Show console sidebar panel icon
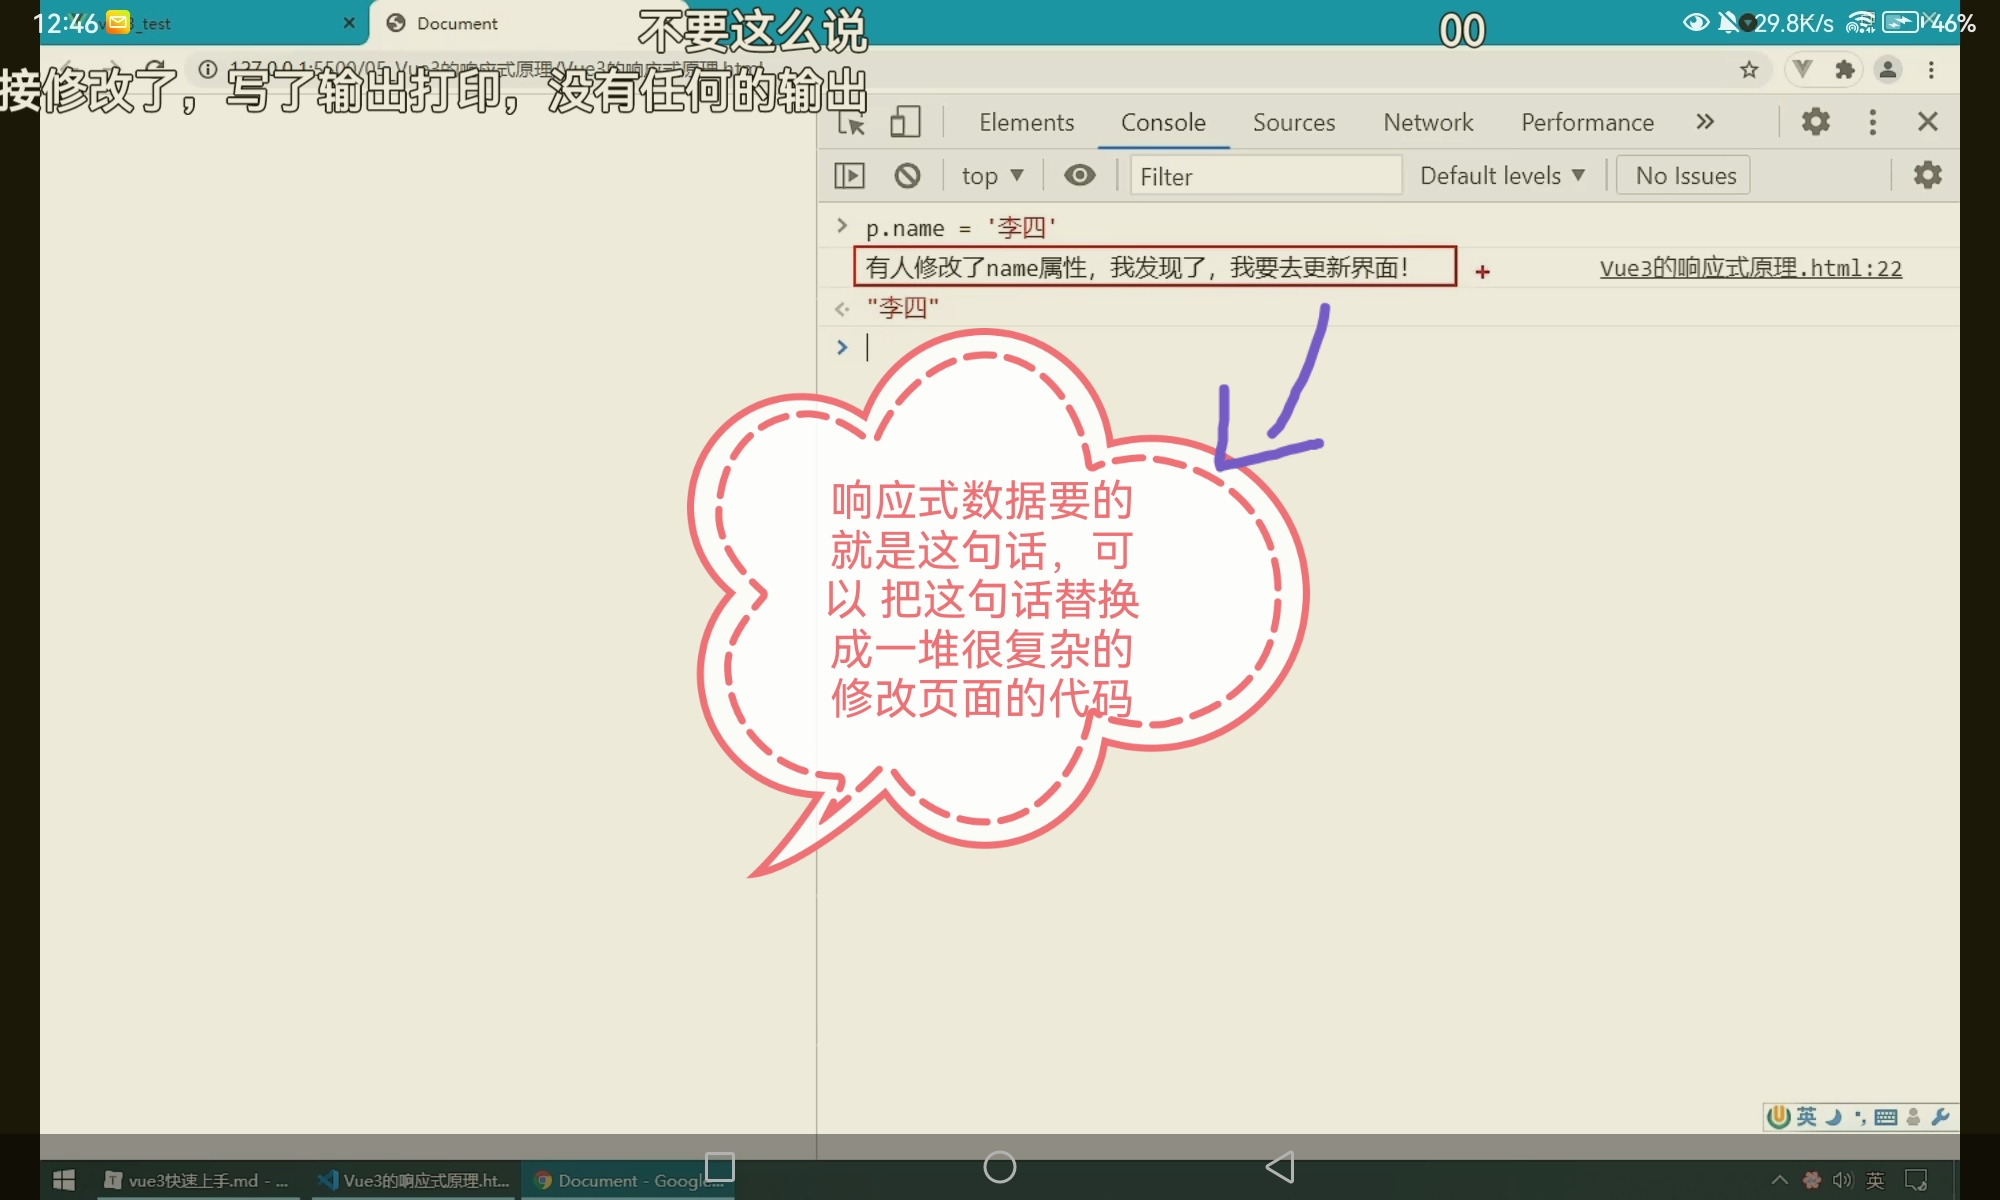The height and width of the screenshot is (1200, 2000). pyautogui.click(x=849, y=176)
